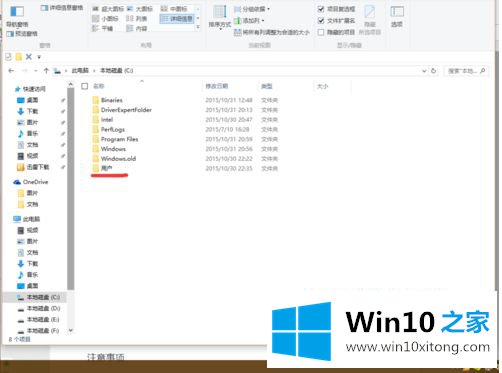This screenshot has height=373, width=502.
Task: Click the sidebar scrollbar down arrow
Action: (x=70, y=330)
